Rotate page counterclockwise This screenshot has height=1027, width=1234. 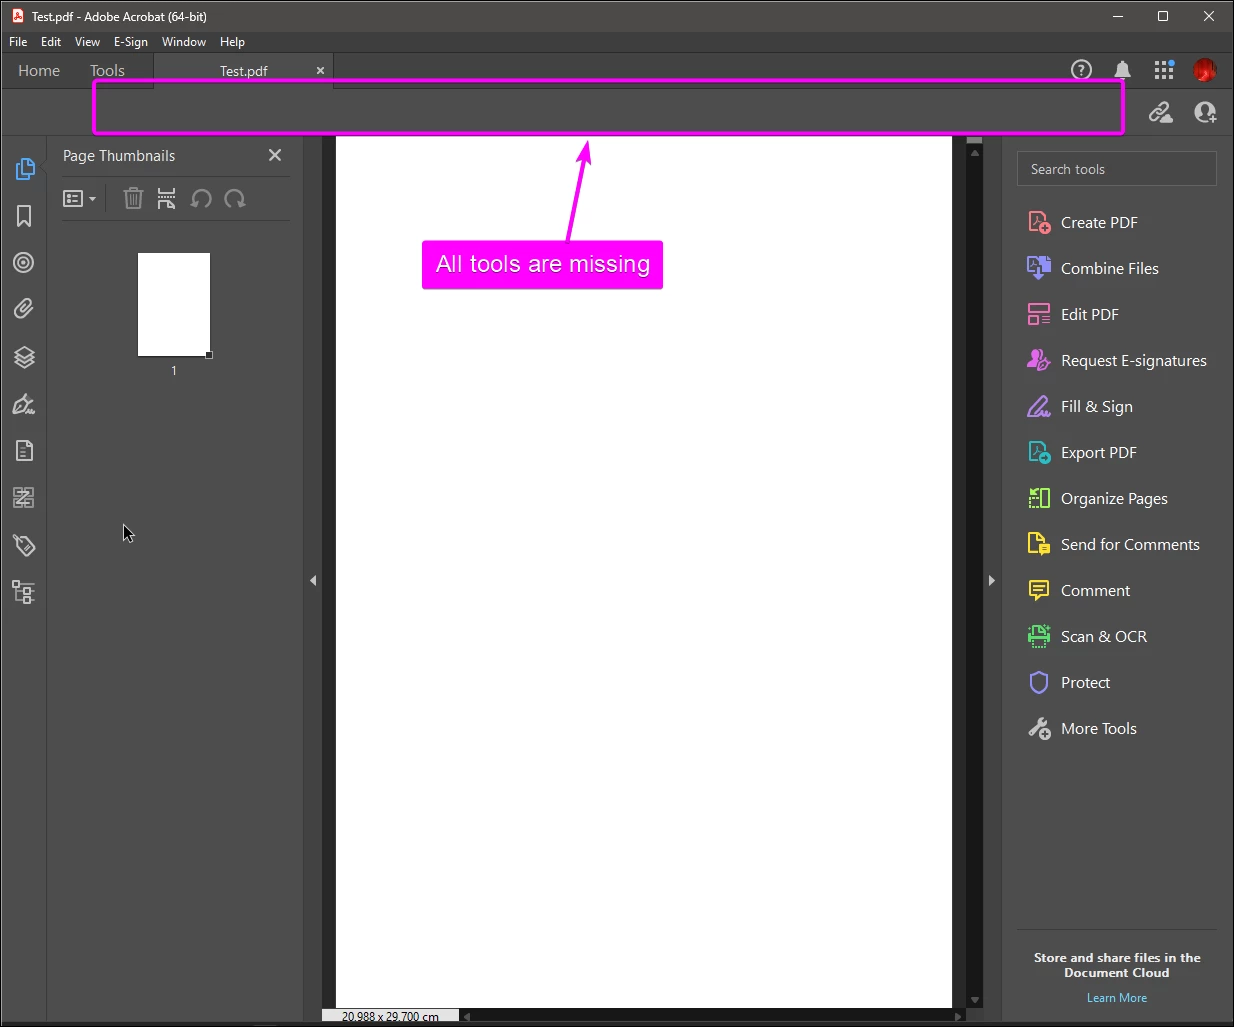[201, 198]
